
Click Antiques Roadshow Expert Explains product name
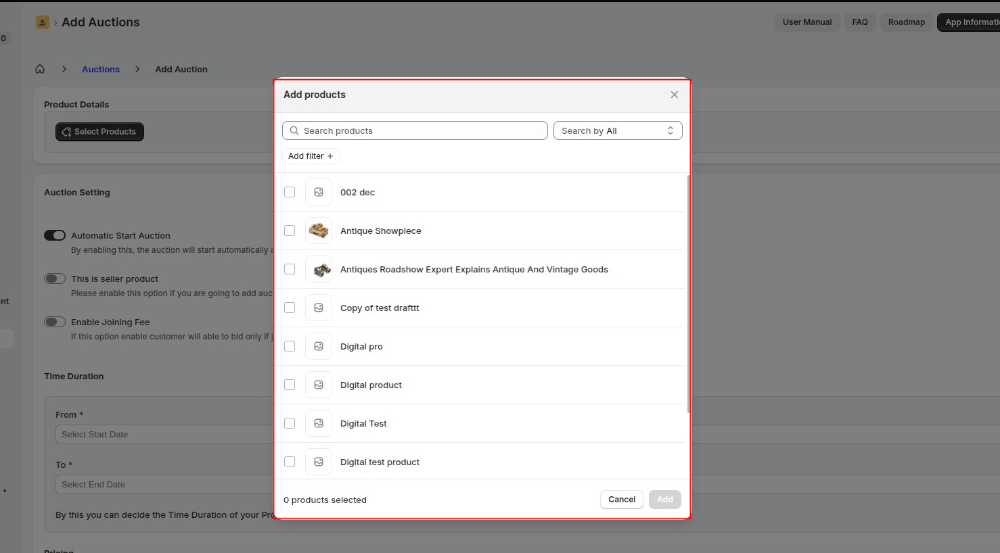pyautogui.click(x=474, y=269)
